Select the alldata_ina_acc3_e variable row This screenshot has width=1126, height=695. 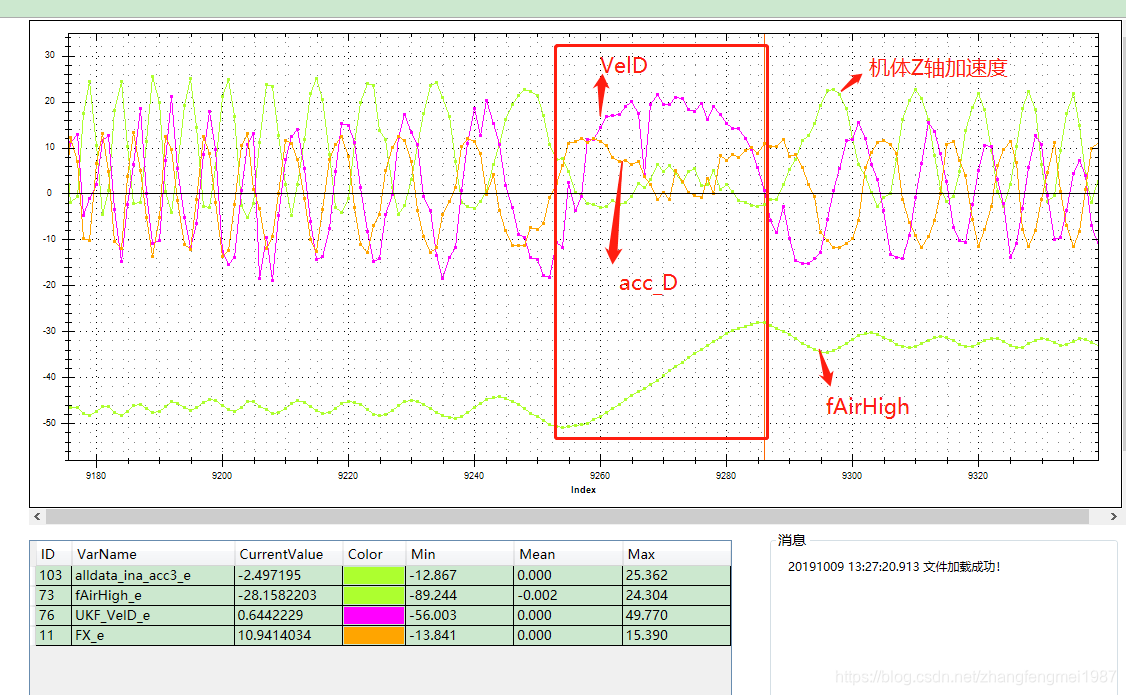pos(383,575)
